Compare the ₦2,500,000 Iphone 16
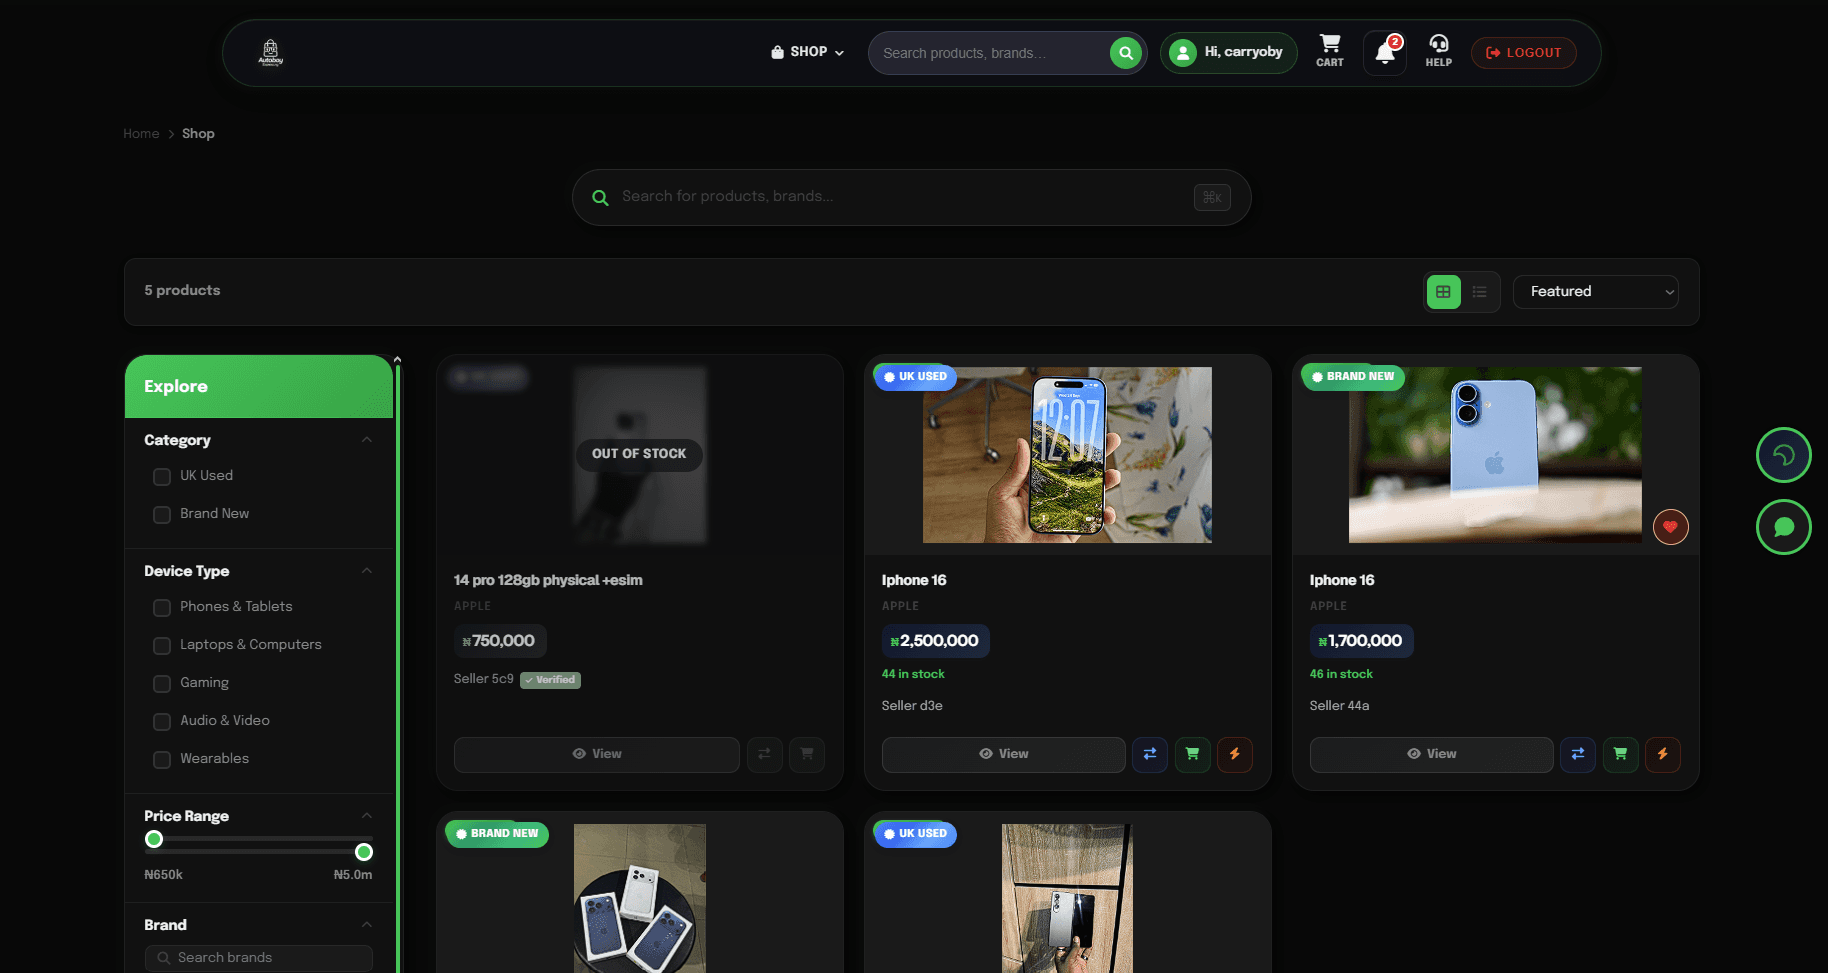The image size is (1828, 973). 1150,754
